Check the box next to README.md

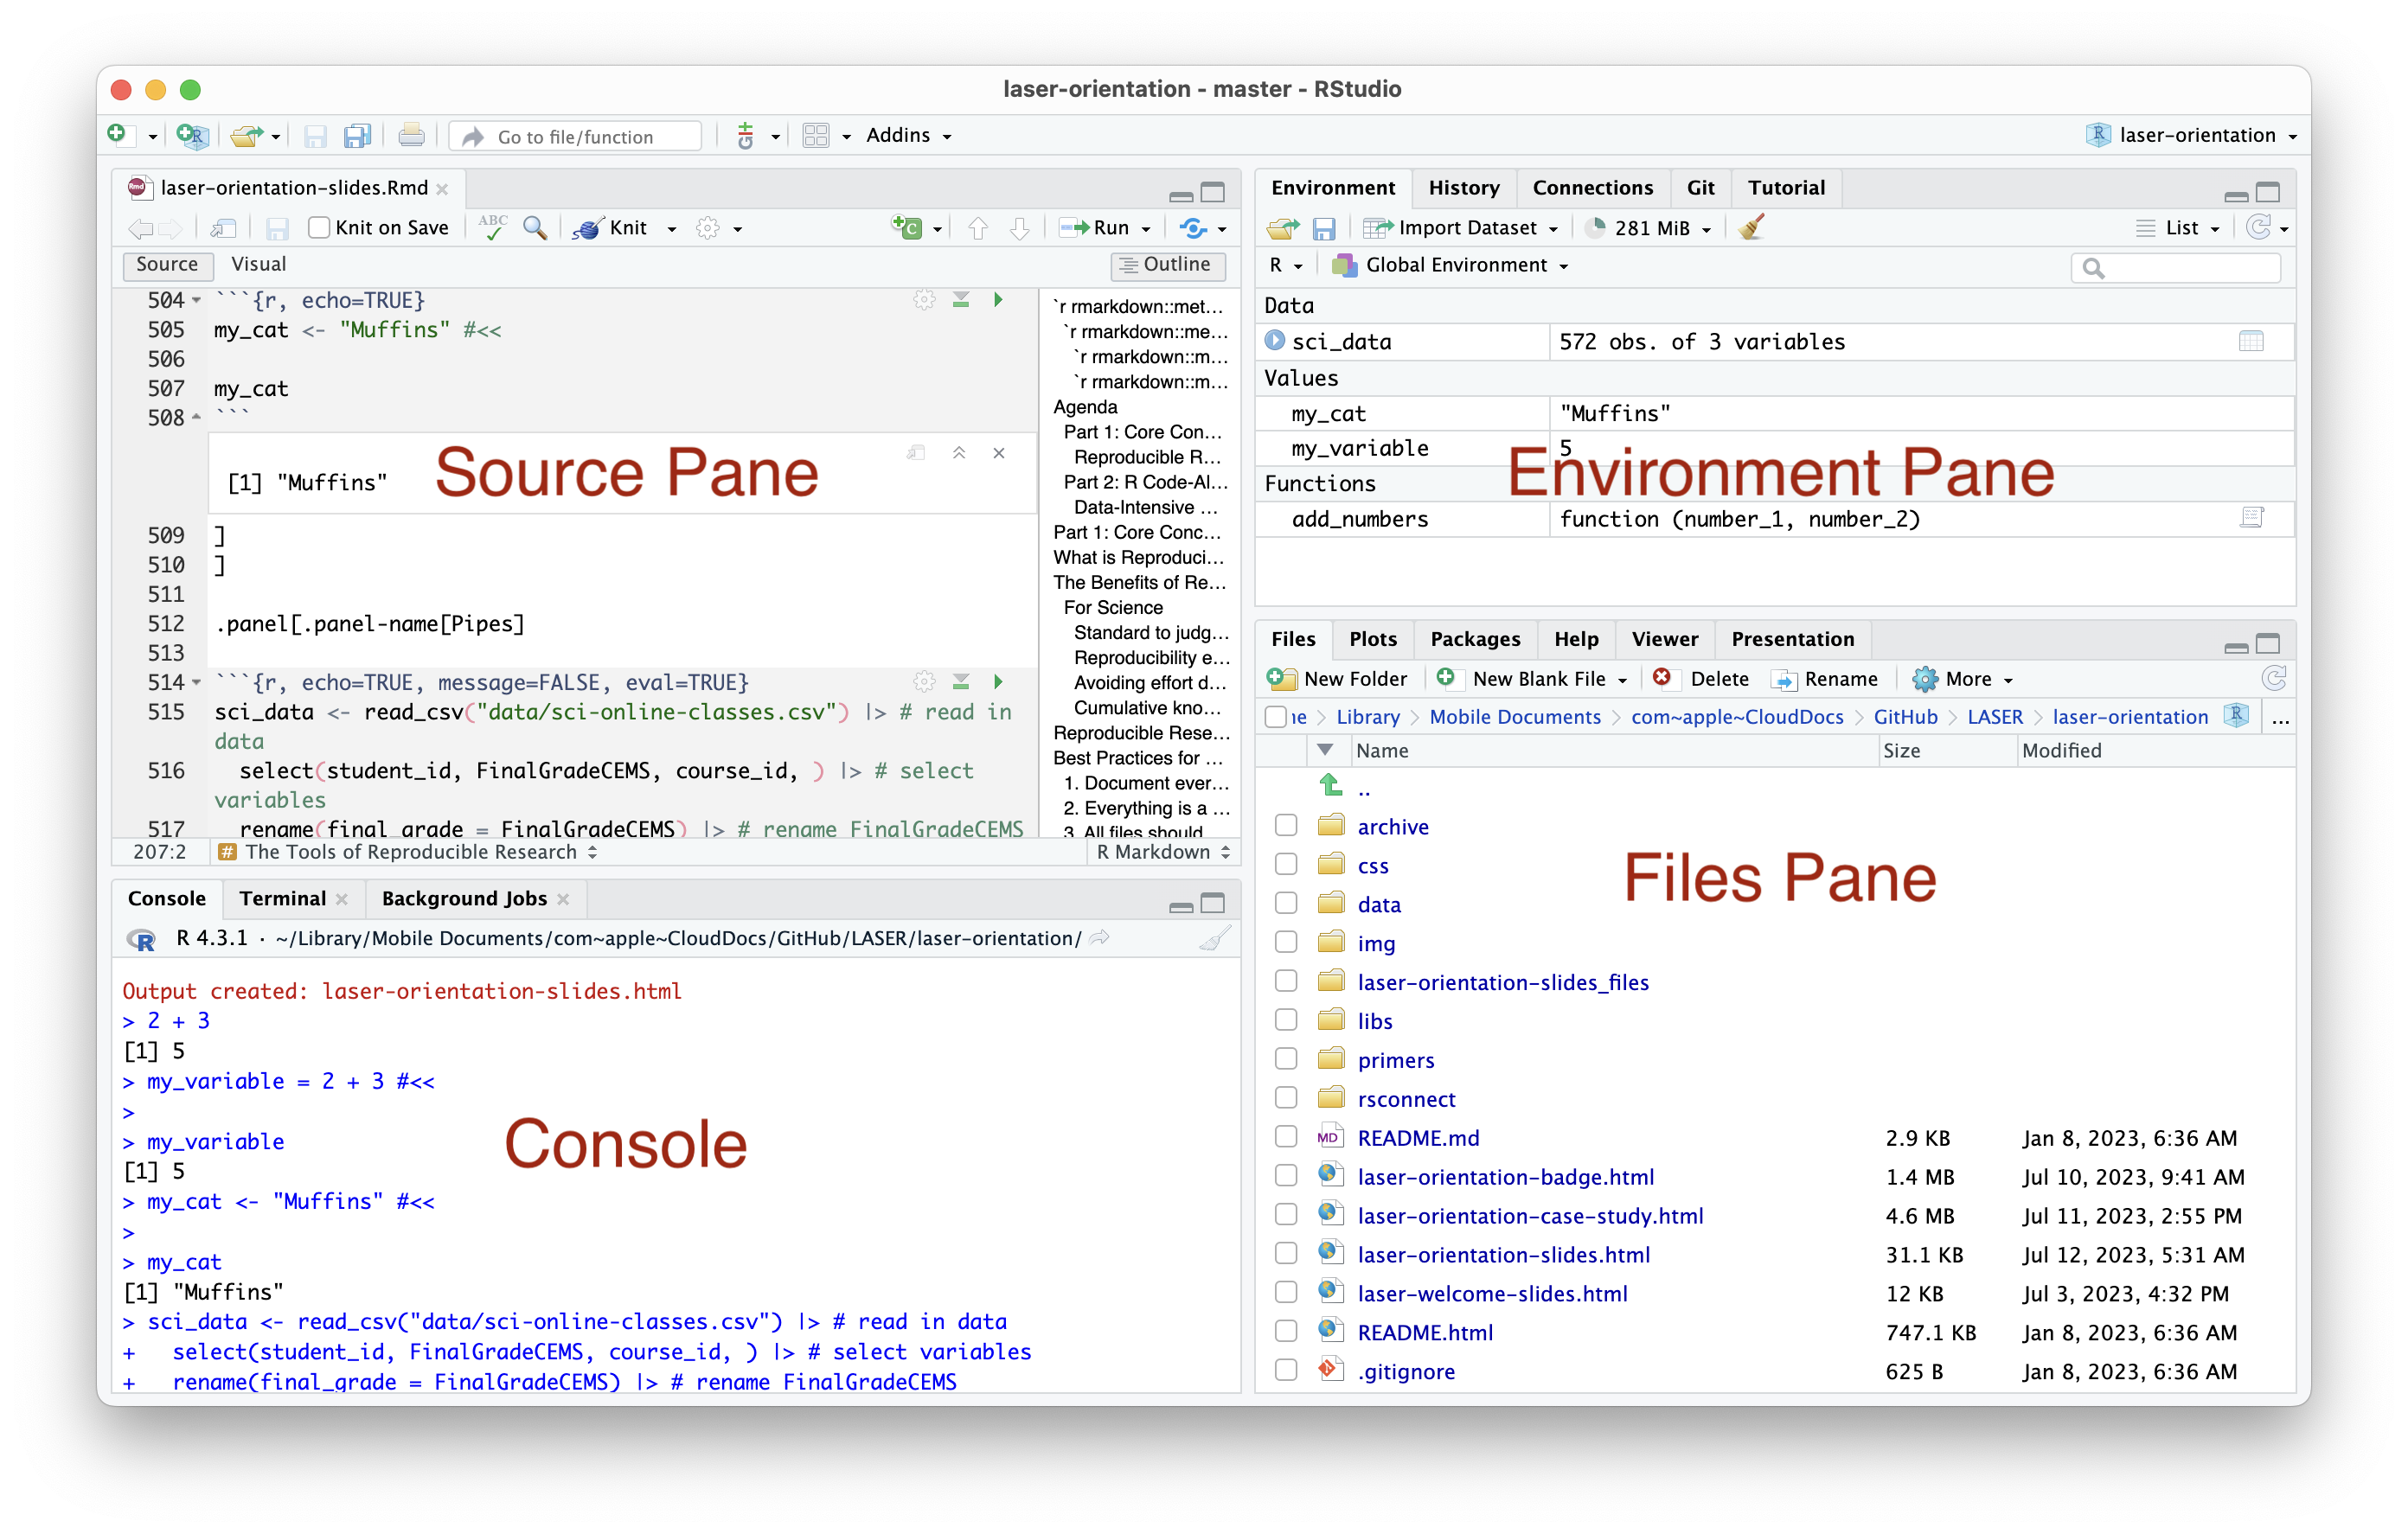coord(1286,1138)
